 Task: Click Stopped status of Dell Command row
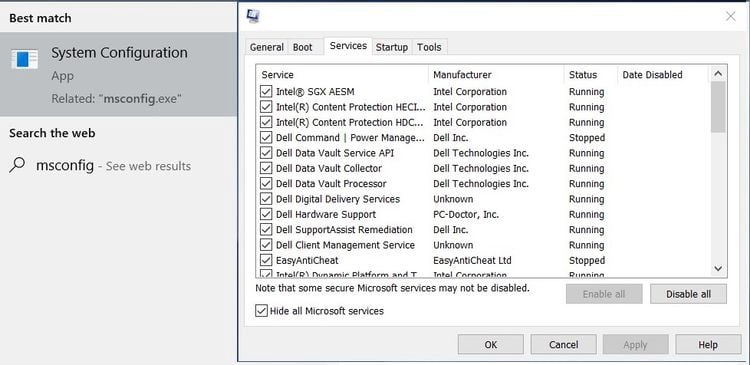point(587,138)
